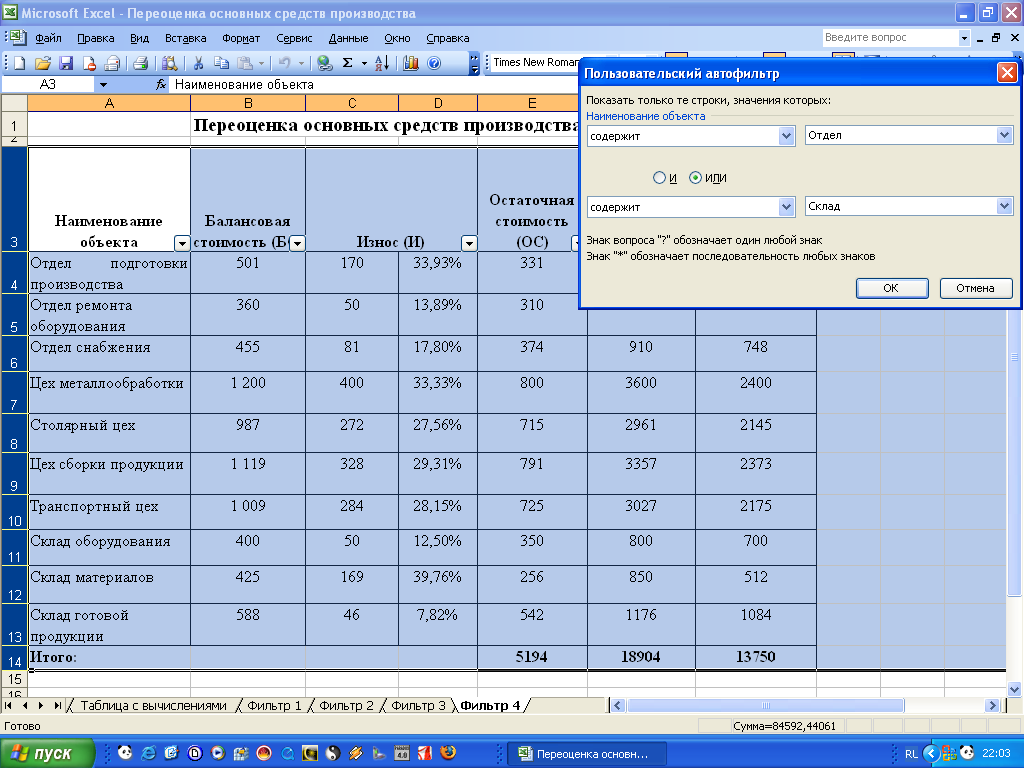Click the blue Help question mark icon
The width and height of the screenshot is (1024, 768).
tap(434, 63)
